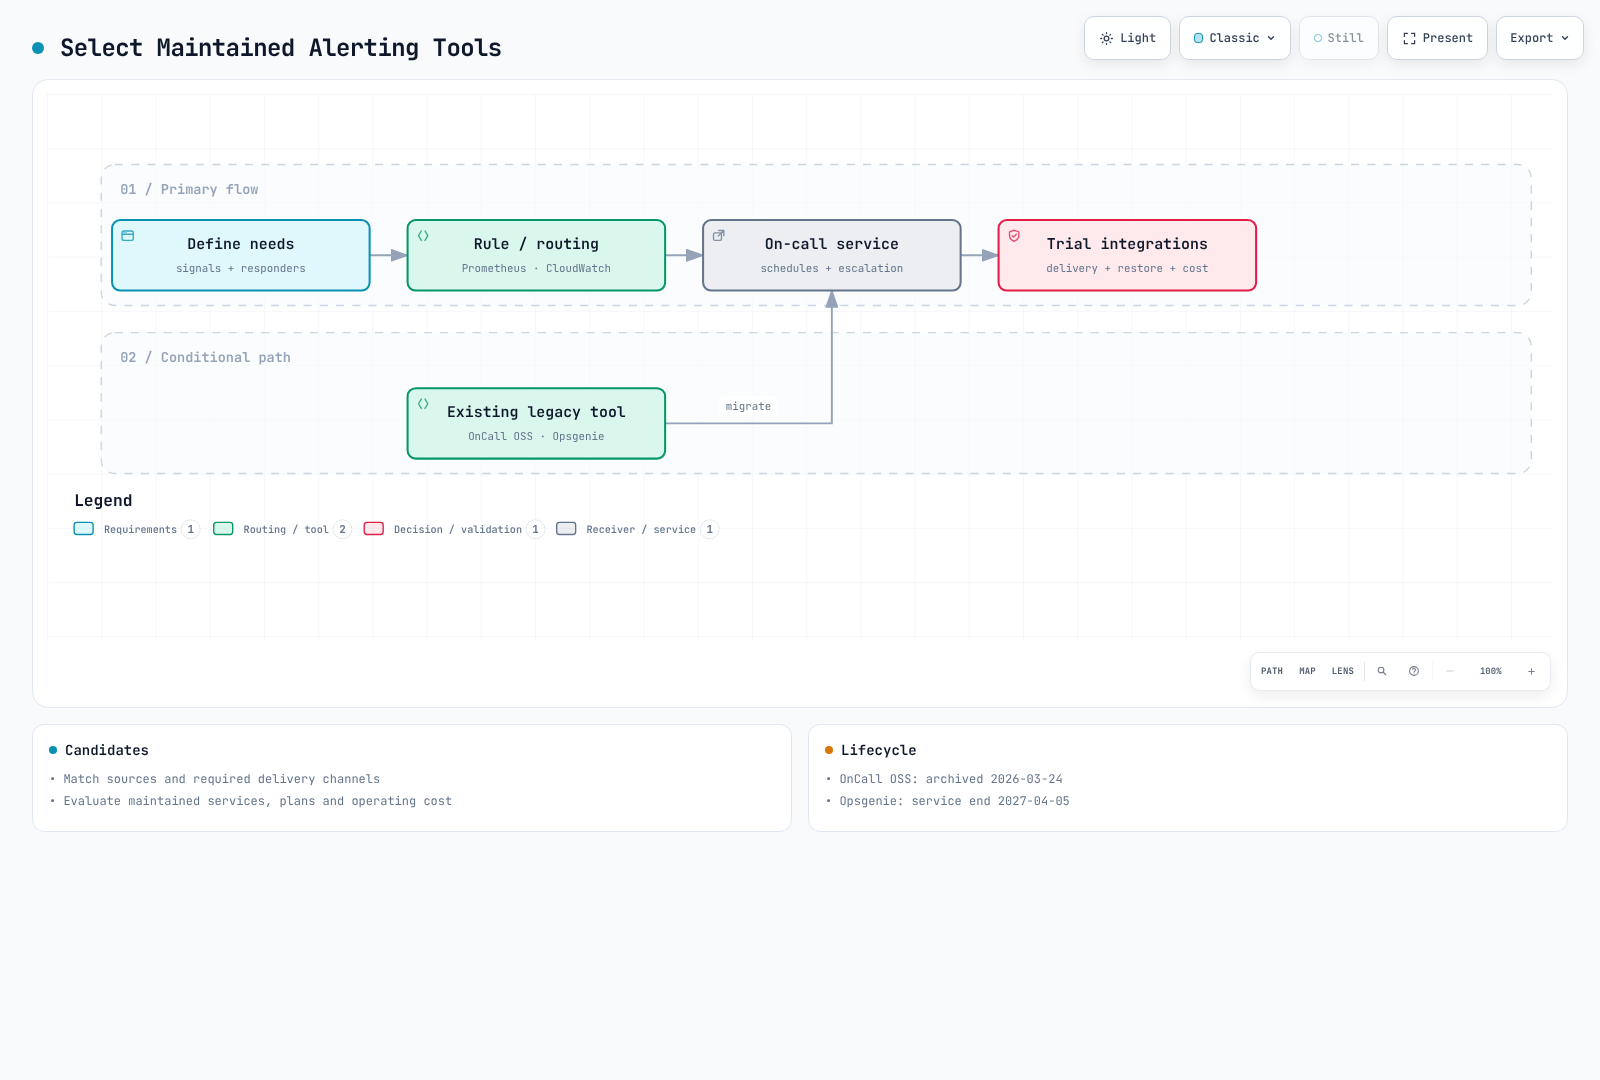Switch to LENS view mode
1600x1080 pixels.
tap(1343, 671)
